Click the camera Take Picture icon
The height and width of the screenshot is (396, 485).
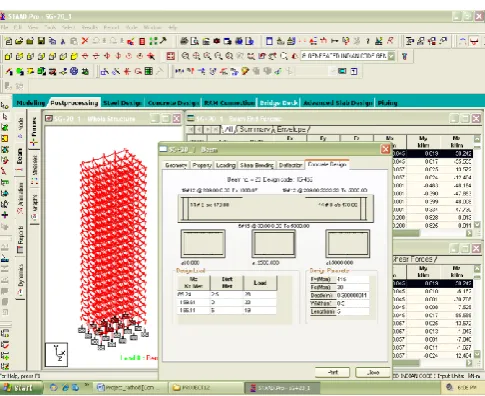[217, 41]
